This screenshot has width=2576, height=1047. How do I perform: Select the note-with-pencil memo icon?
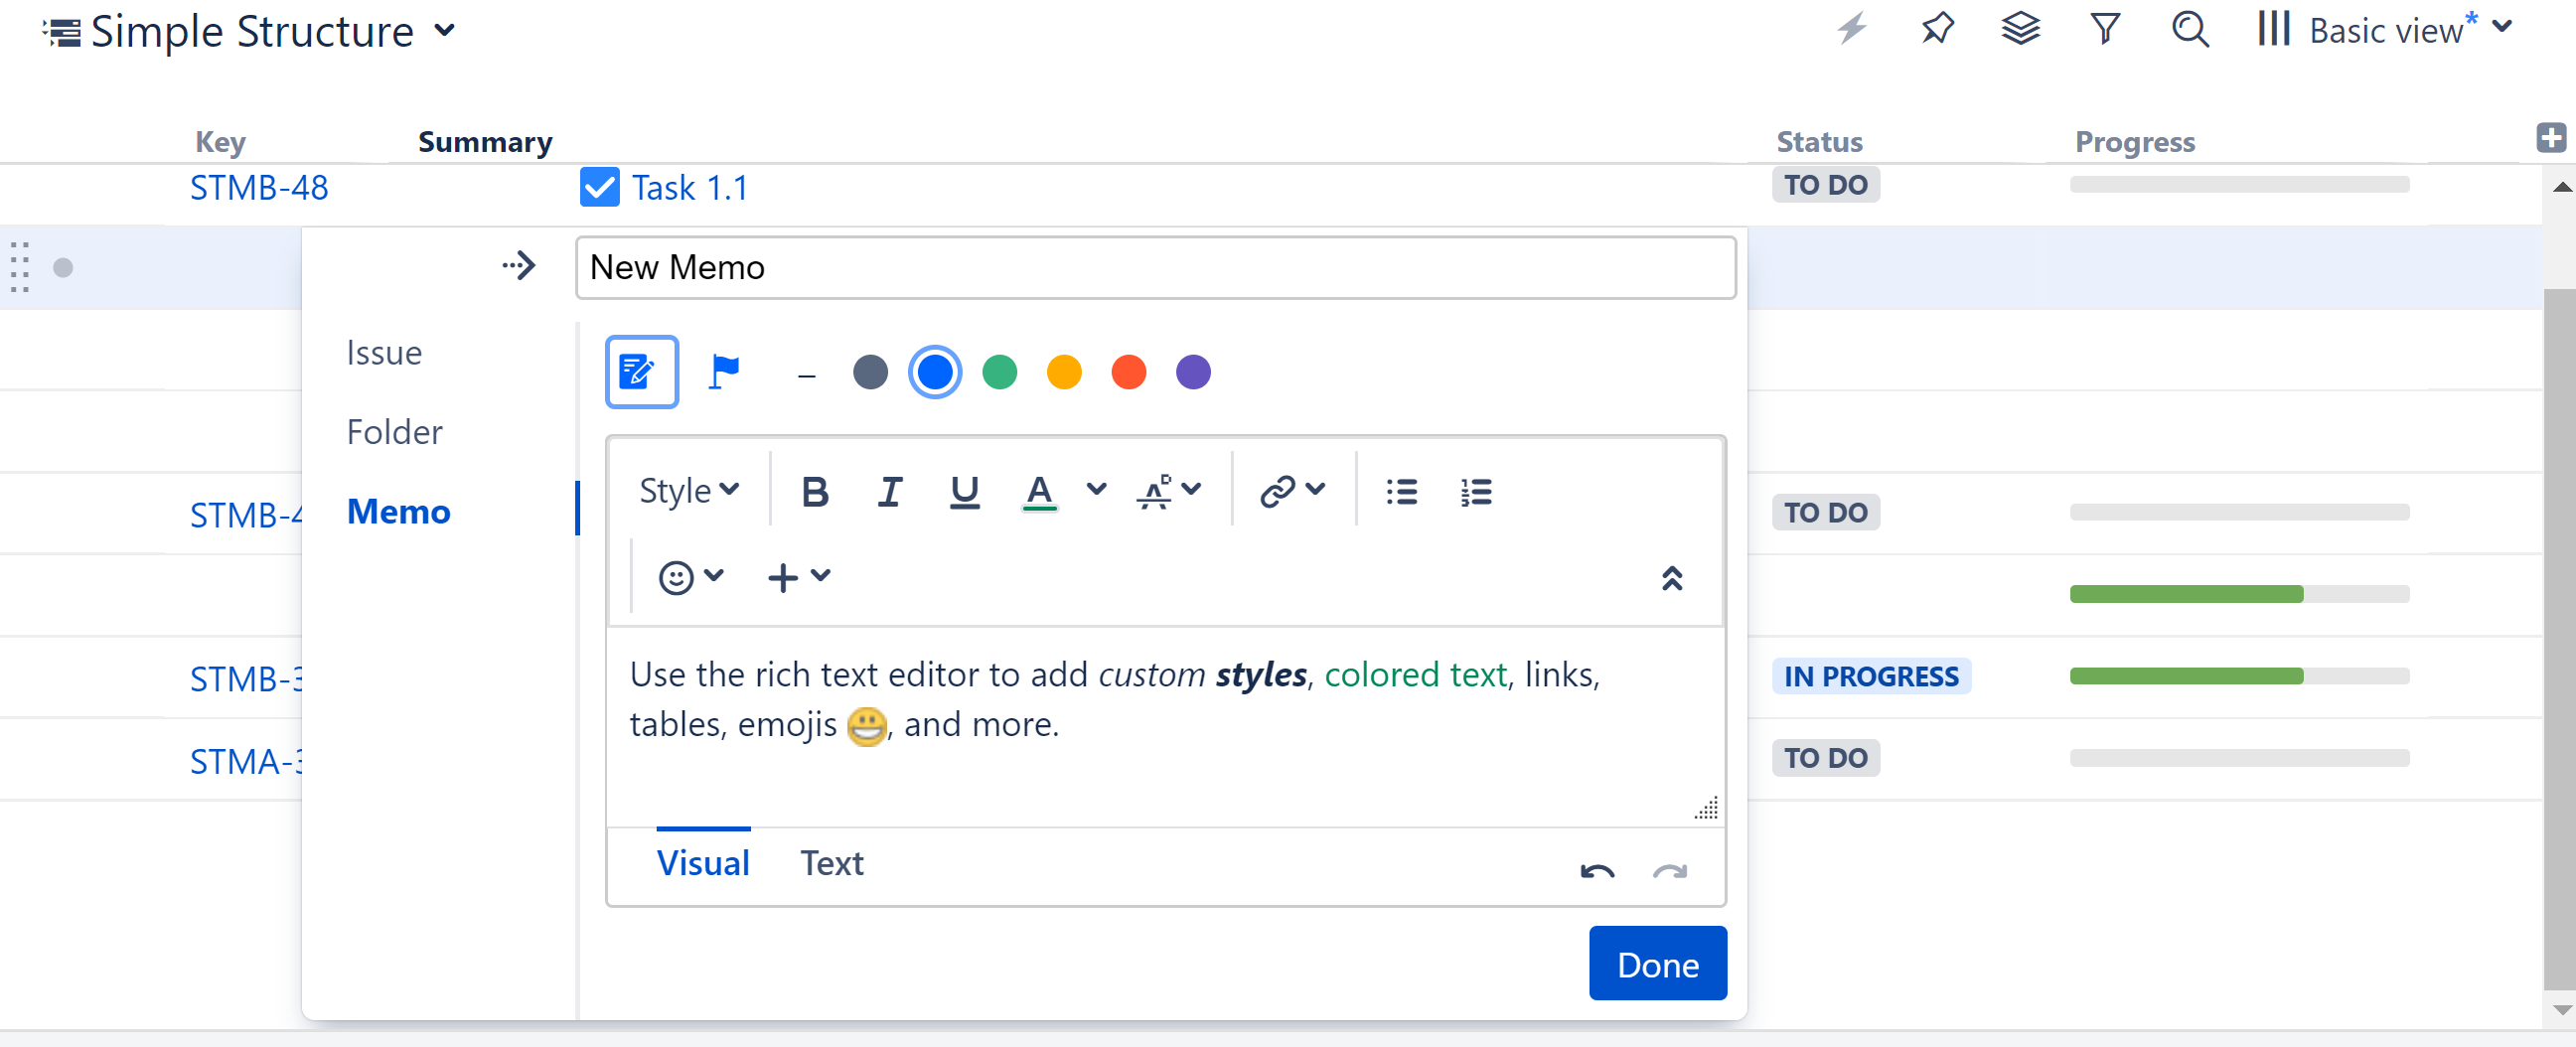tap(641, 372)
